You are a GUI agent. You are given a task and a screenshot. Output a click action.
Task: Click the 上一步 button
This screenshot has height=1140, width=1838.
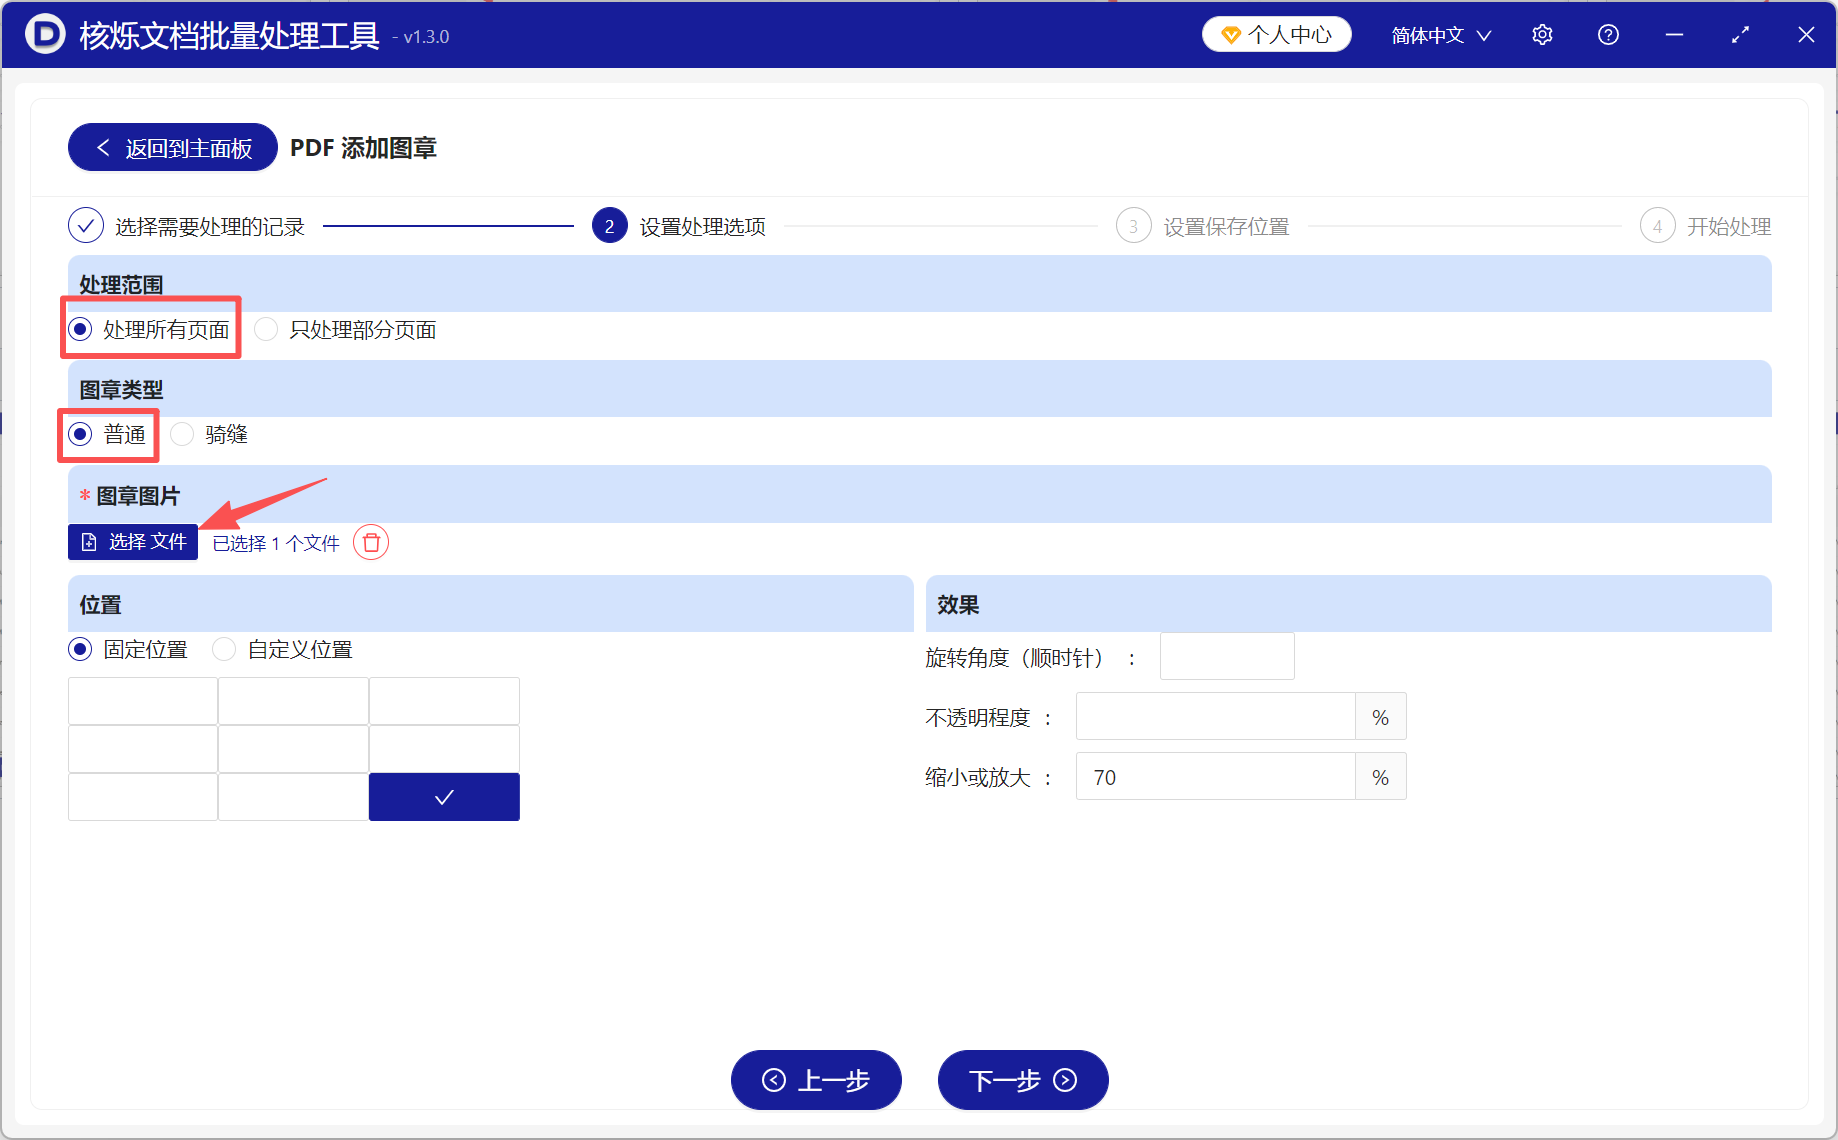click(x=816, y=1080)
